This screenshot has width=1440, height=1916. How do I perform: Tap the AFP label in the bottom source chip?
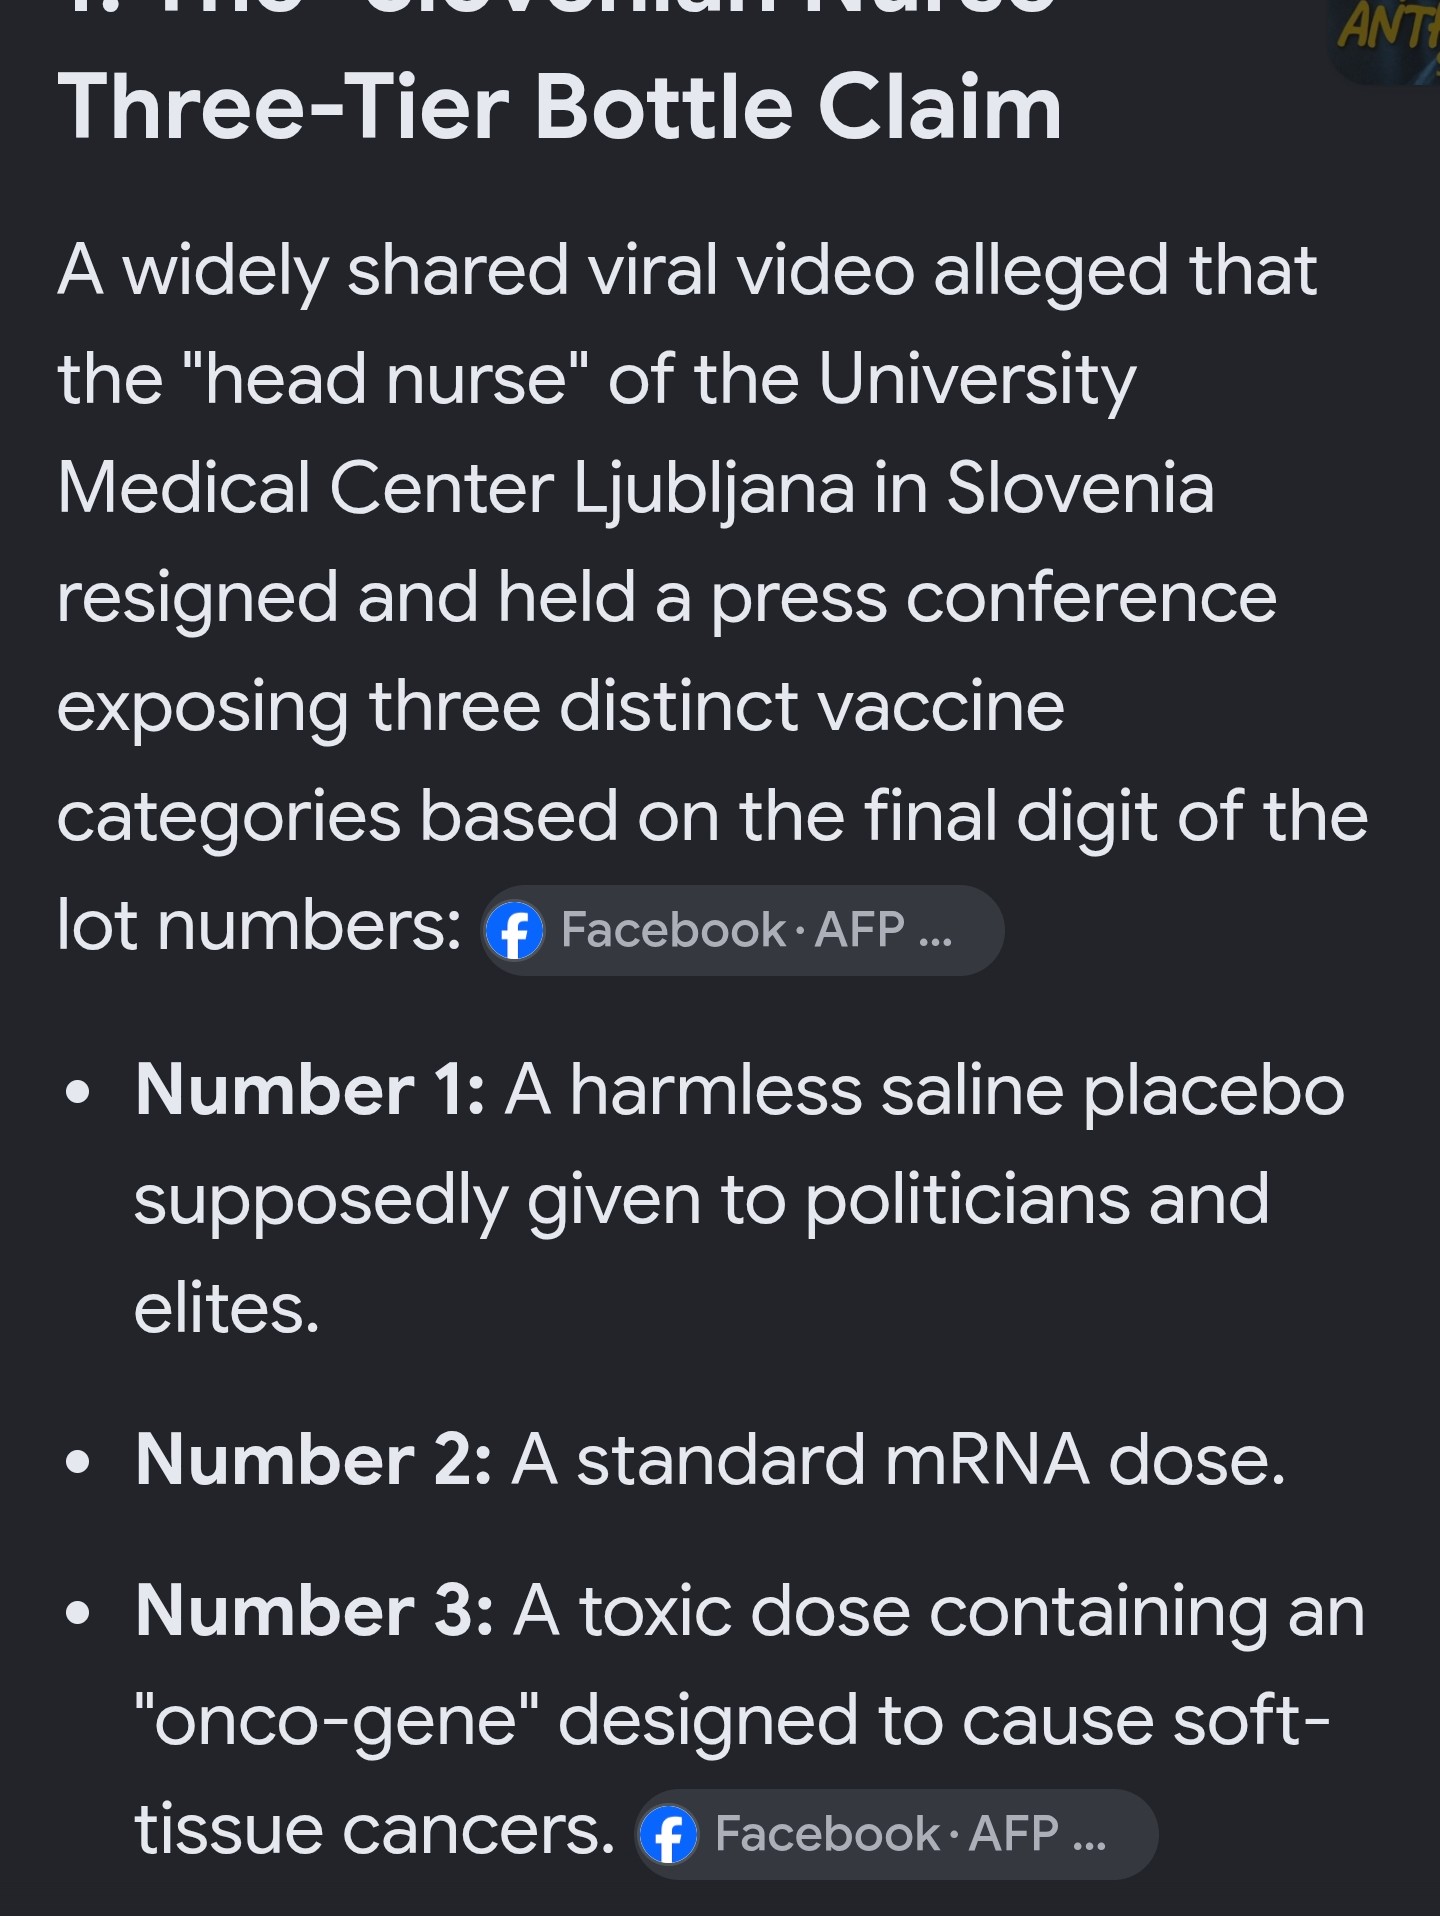pos(1014,1834)
